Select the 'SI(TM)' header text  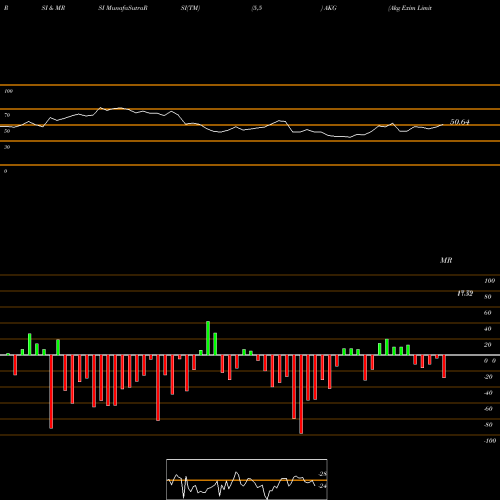(x=190, y=8)
